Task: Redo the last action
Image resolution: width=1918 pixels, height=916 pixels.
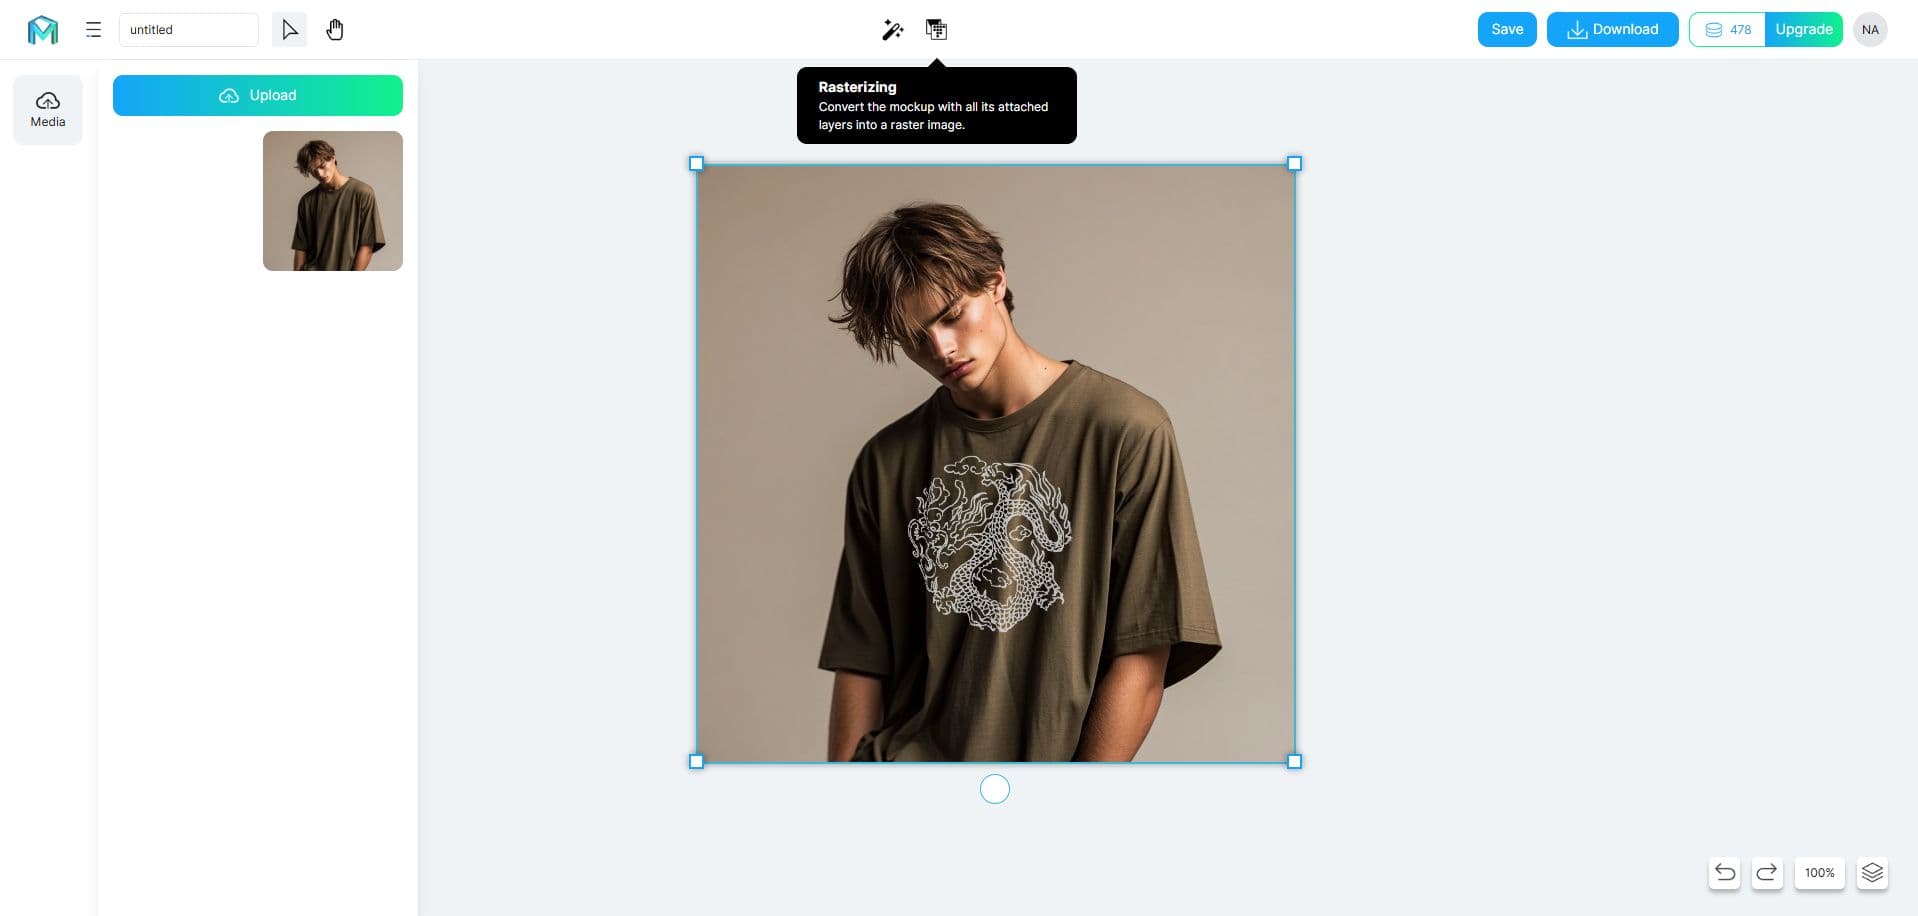Action: tap(1767, 873)
